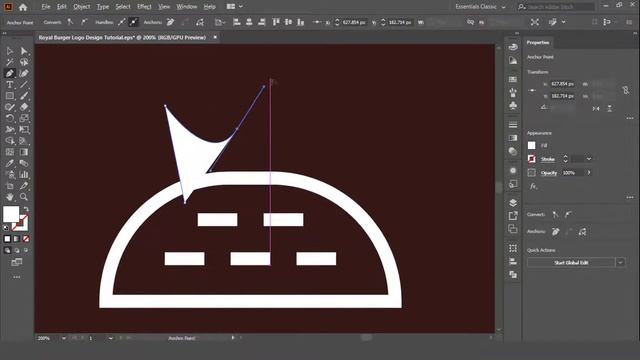Convert anchor to corner in Properties panel
The image size is (640, 360).
pyautogui.click(x=555, y=214)
